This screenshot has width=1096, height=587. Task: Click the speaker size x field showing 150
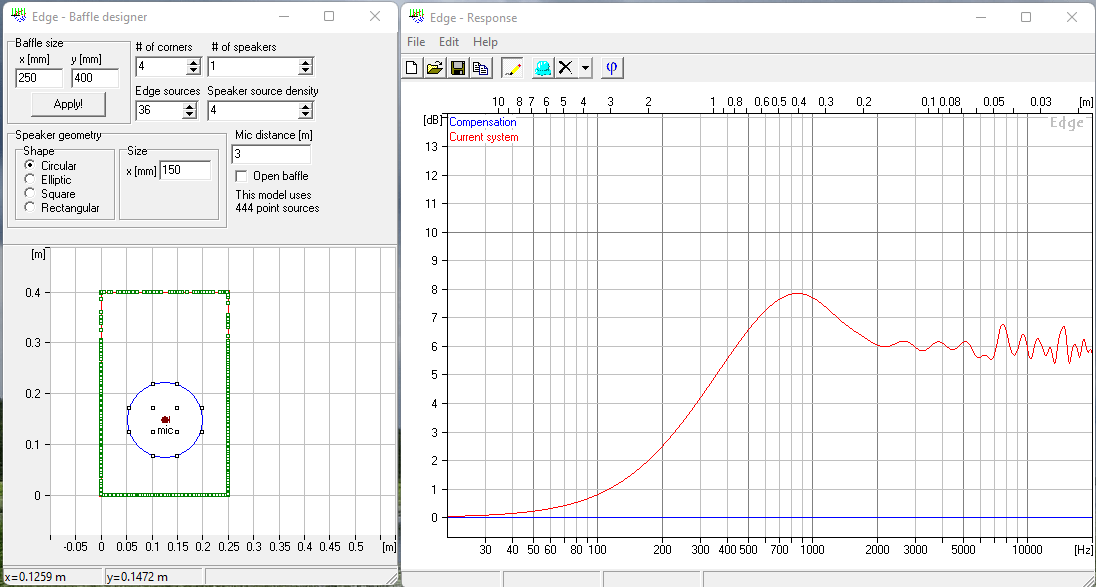pyautogui.click(x=185, y=170)
